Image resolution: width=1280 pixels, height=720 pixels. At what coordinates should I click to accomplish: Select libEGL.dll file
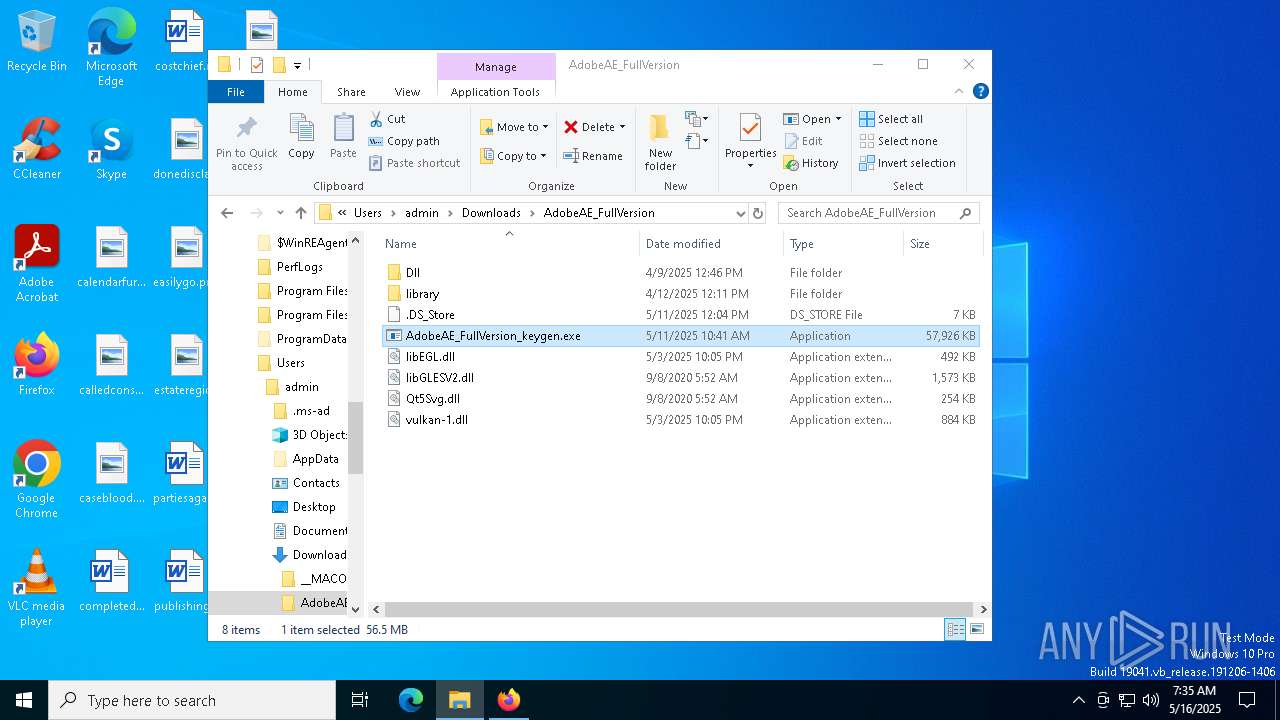680,357
